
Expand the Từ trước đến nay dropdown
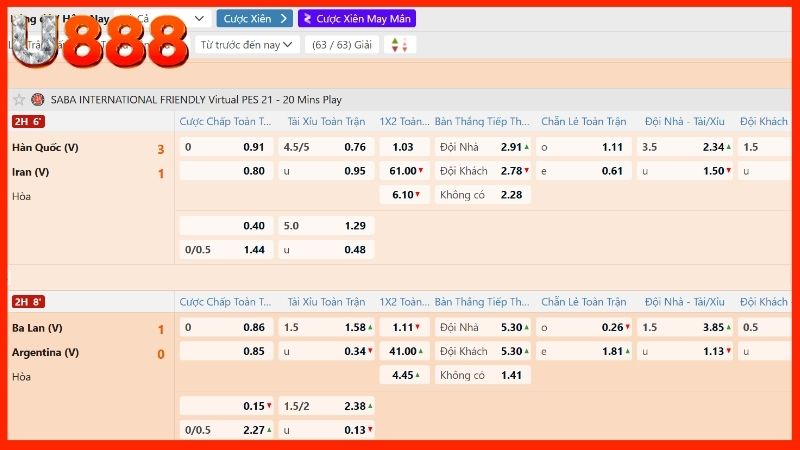click(x=247, y=45)
